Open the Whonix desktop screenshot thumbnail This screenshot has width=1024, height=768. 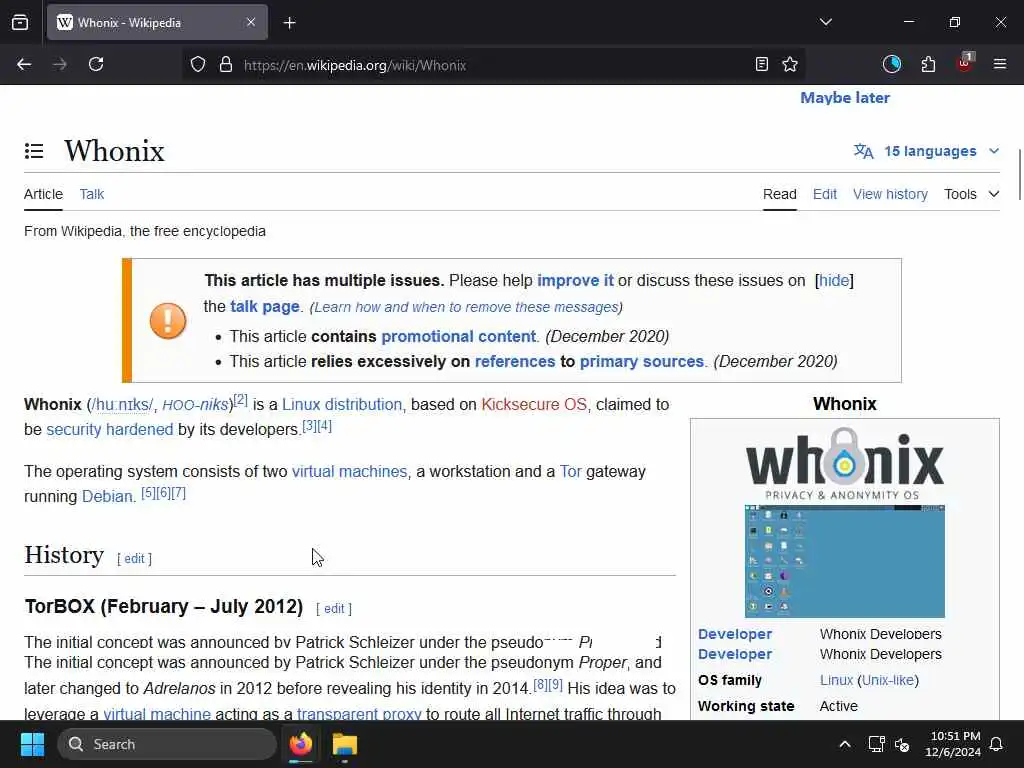click(844, 561)
